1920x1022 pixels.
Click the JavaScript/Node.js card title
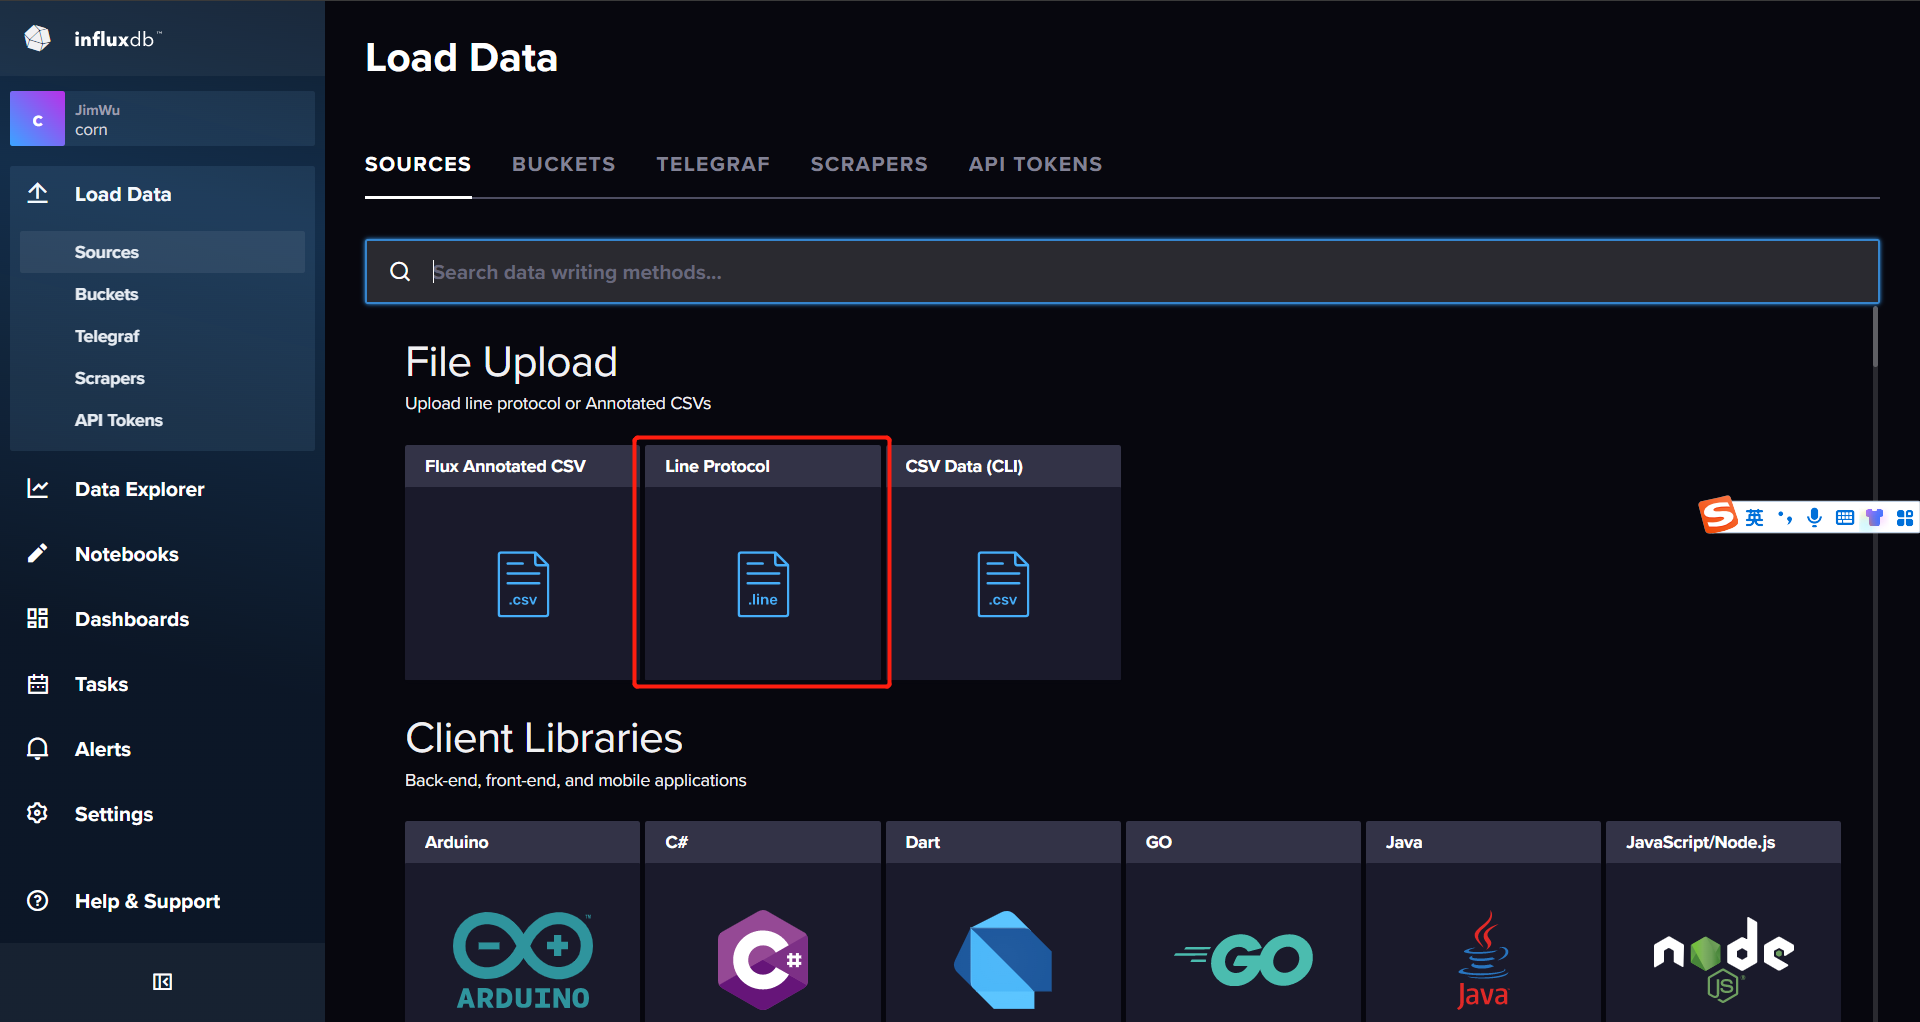(1700, 842)
